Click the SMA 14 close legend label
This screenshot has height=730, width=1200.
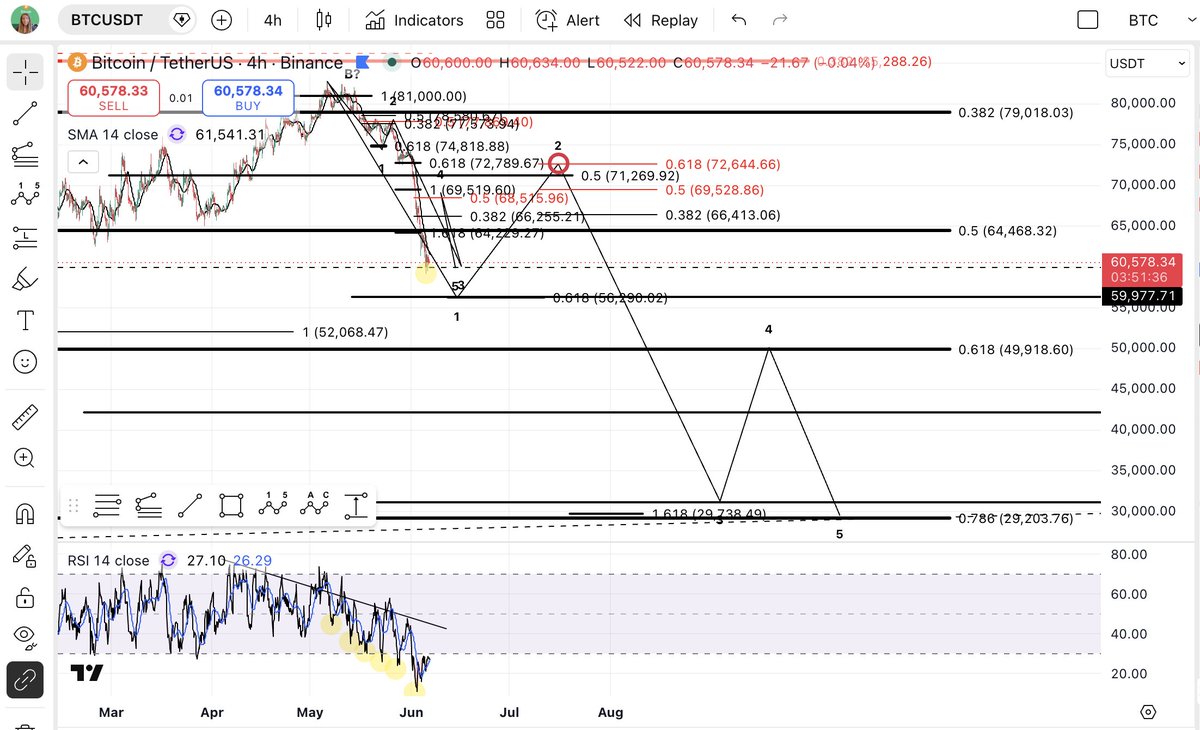click(x=113, y=134)
